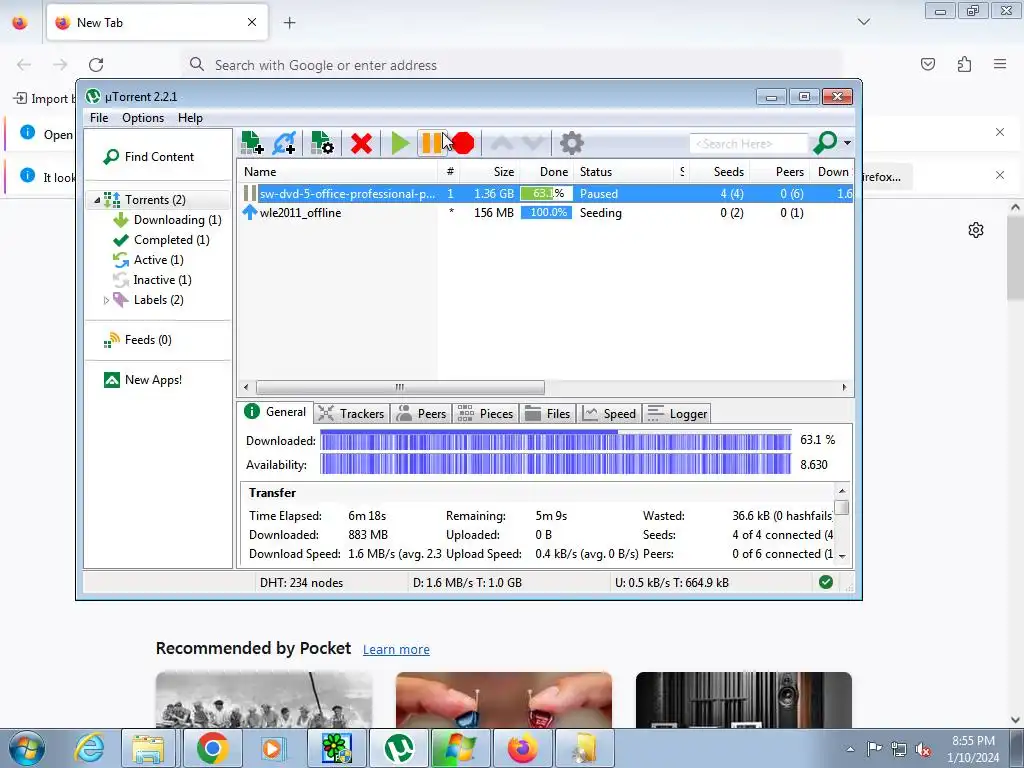Click the 100.0% progress bar of wle2011_offline

pos(547,213)
